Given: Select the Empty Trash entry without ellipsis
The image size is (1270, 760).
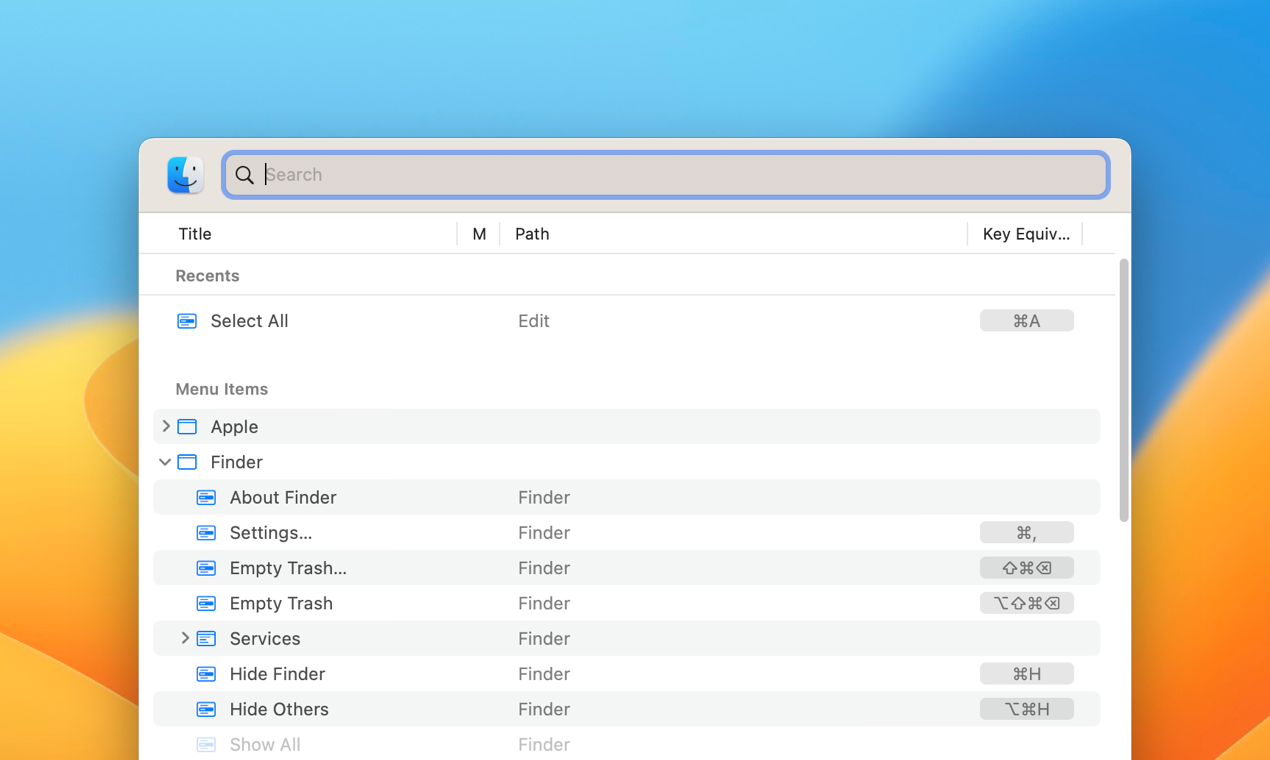Looking at the screenshot, I should (x=281, y=603).
